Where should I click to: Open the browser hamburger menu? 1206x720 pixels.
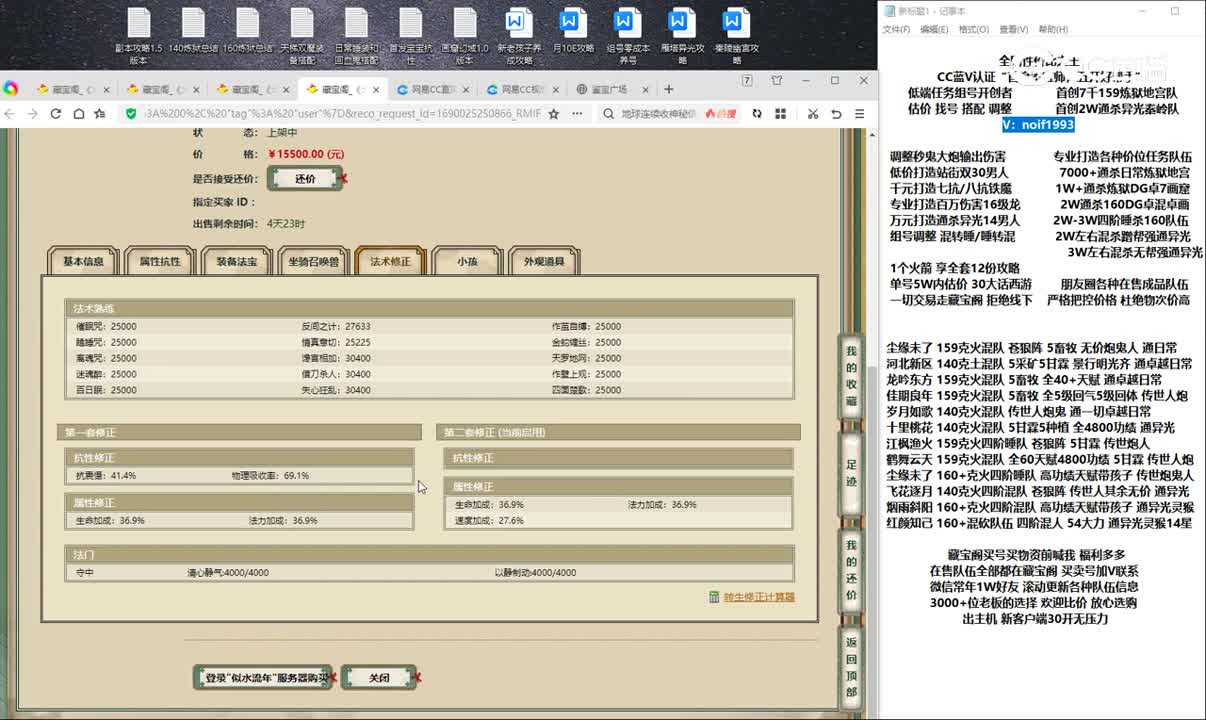click(859, 114)
